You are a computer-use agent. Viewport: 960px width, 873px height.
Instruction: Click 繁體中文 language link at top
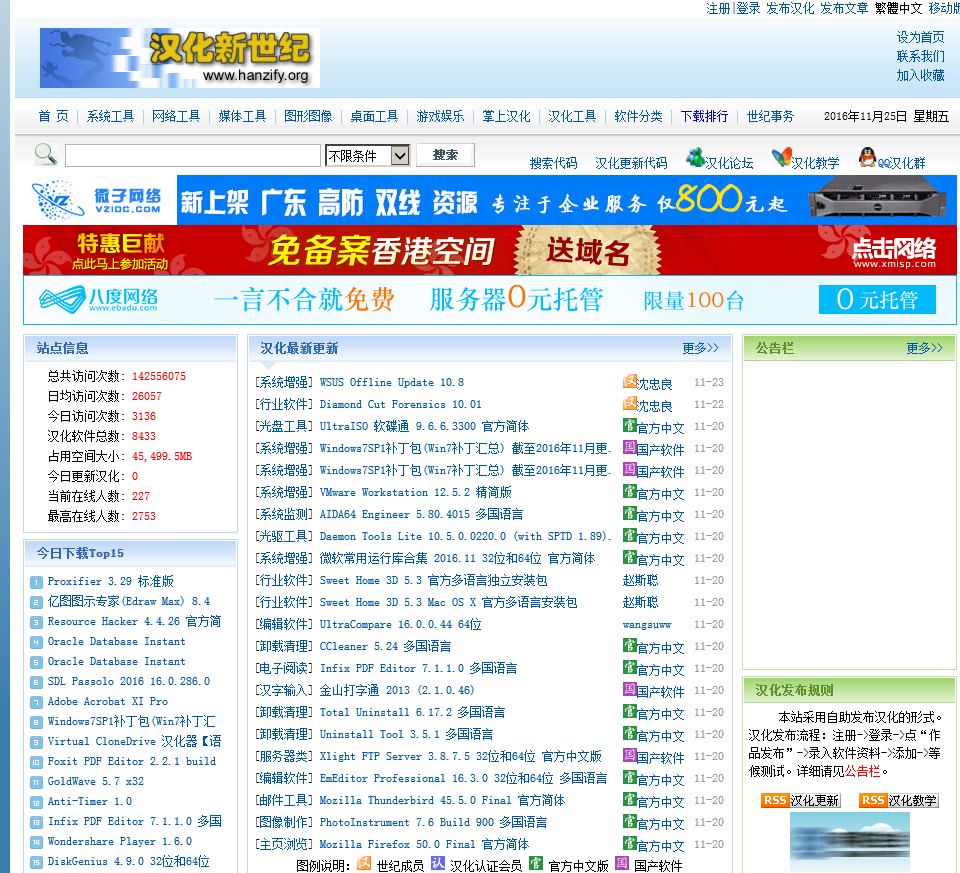coord(899,8)
